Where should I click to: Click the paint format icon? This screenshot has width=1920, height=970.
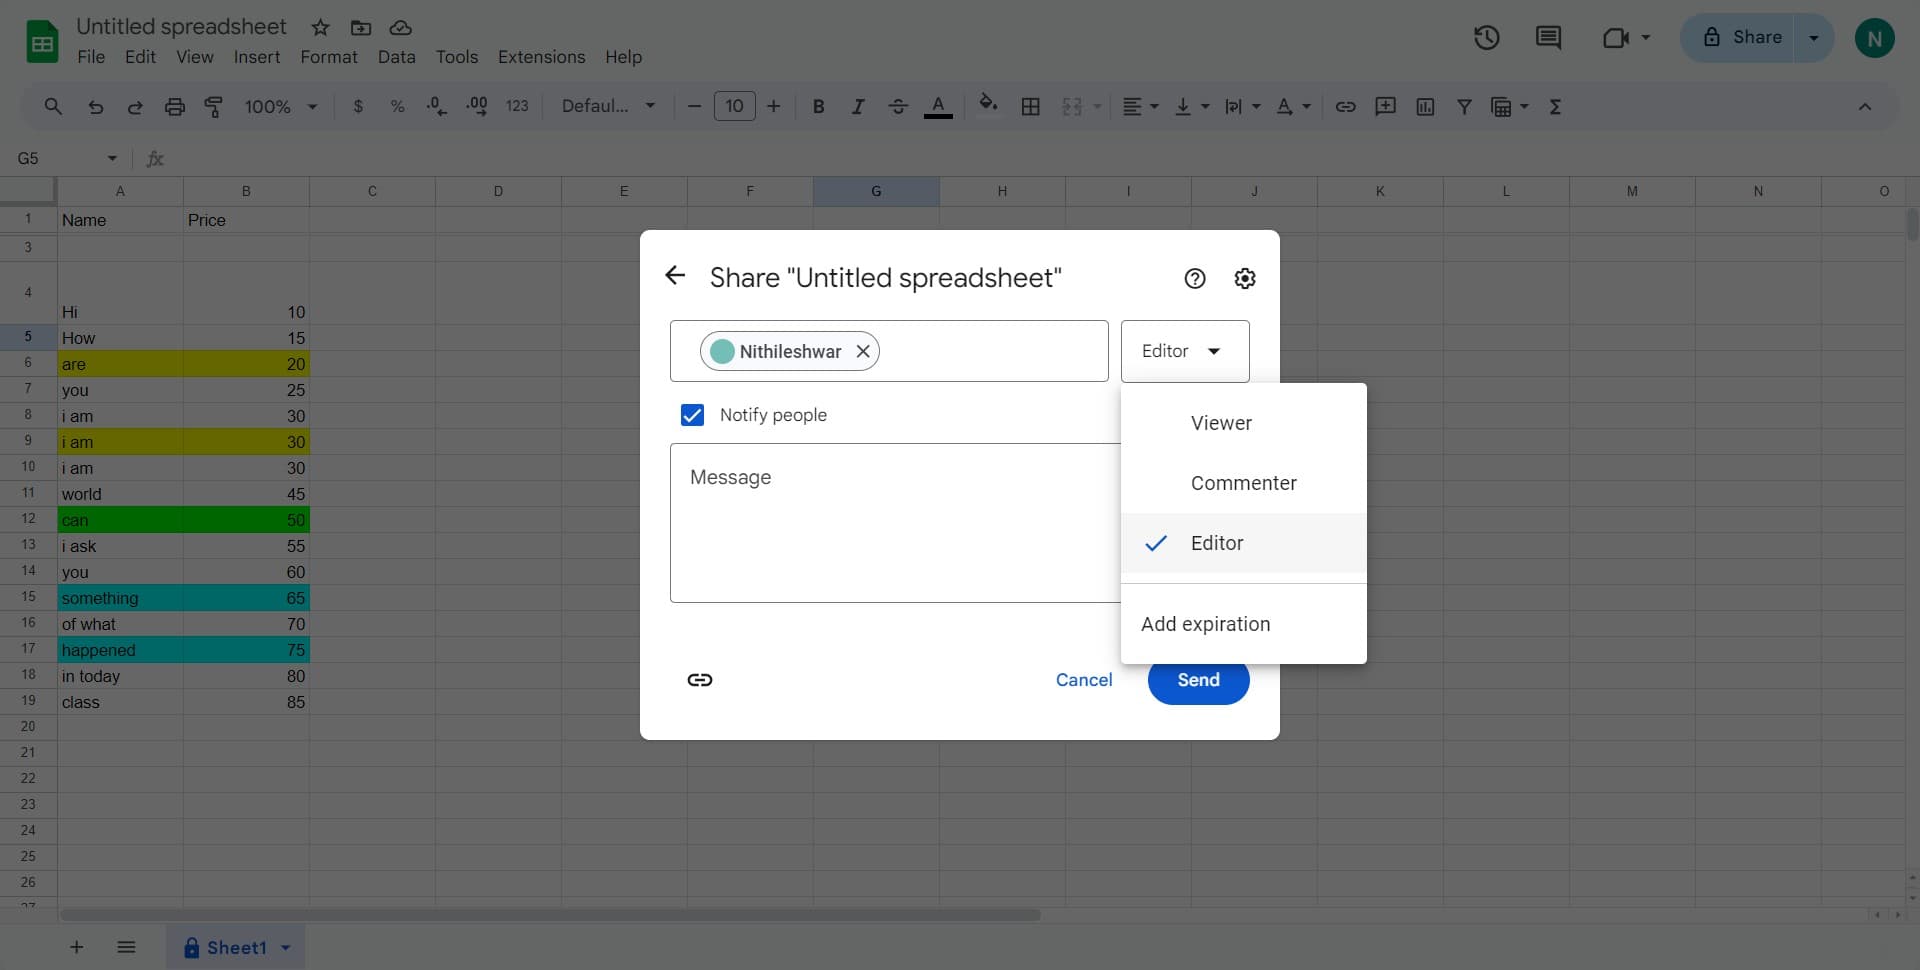point(214,107)
